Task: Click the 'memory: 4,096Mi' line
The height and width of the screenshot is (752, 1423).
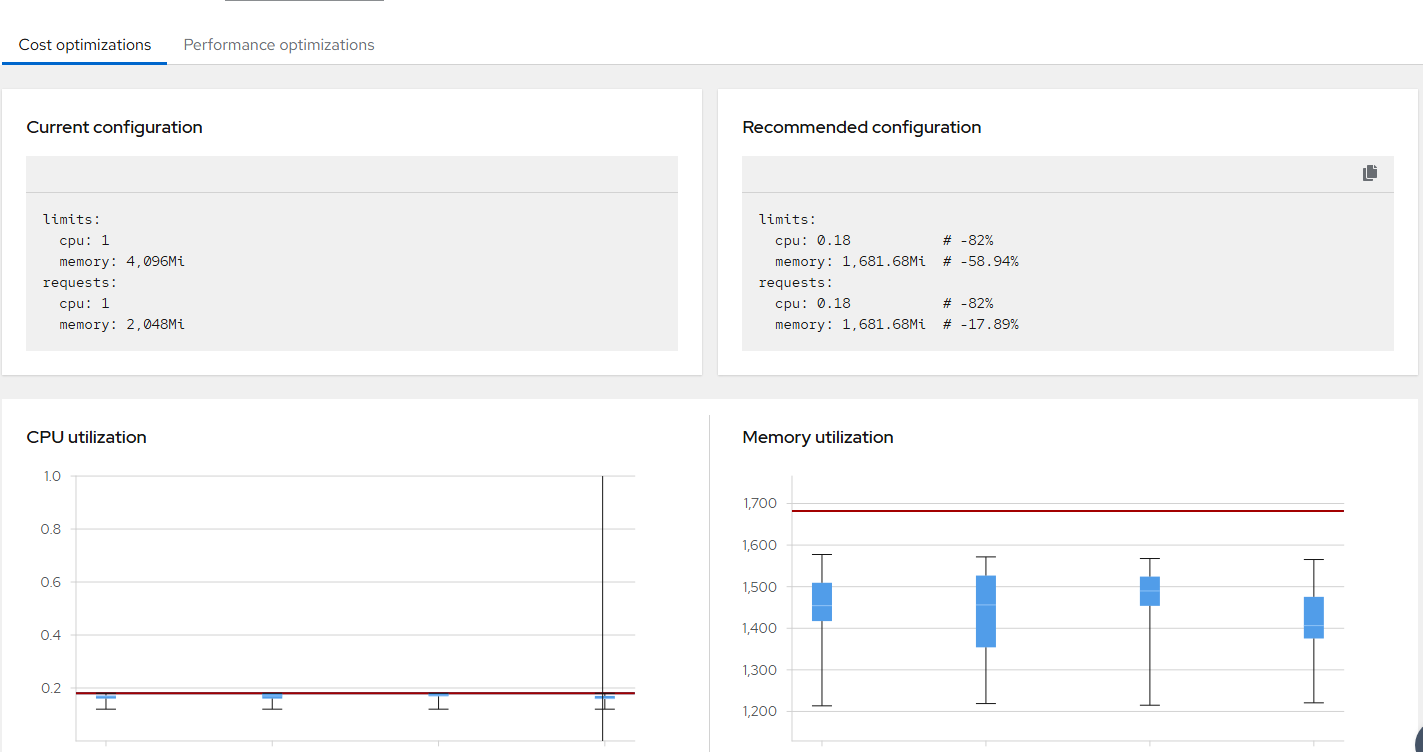Action: (122, 261)
